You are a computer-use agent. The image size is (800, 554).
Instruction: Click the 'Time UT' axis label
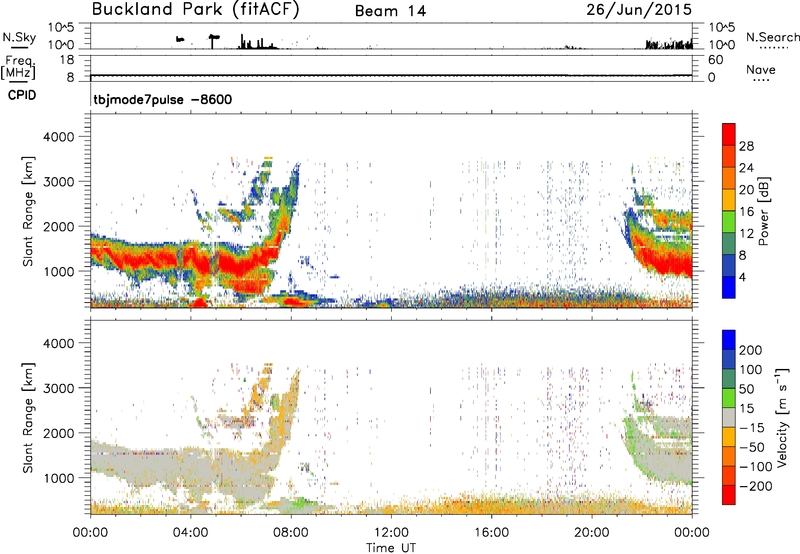pyautogui.click(x=391, y=547)
